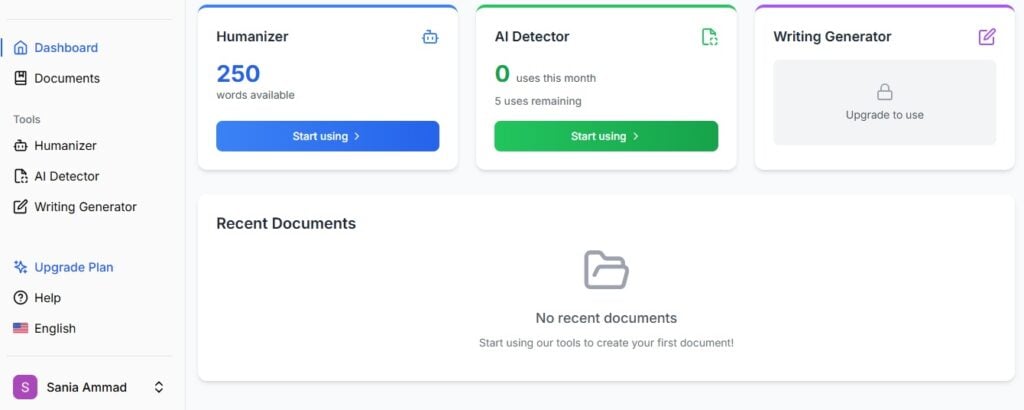Click the file-scan icon beside sidebar AI Detector
This screenshot has width=1024, height=410.
(x=21, y=176)
